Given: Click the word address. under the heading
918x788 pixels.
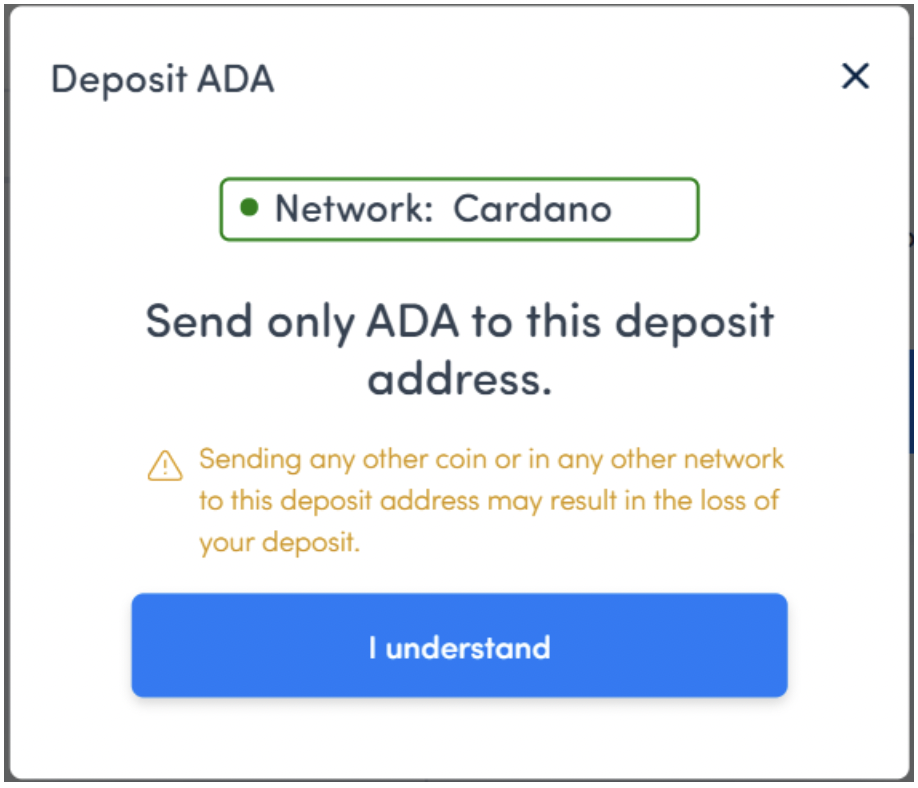Looking at the screenshot, I should pos(460,380).
